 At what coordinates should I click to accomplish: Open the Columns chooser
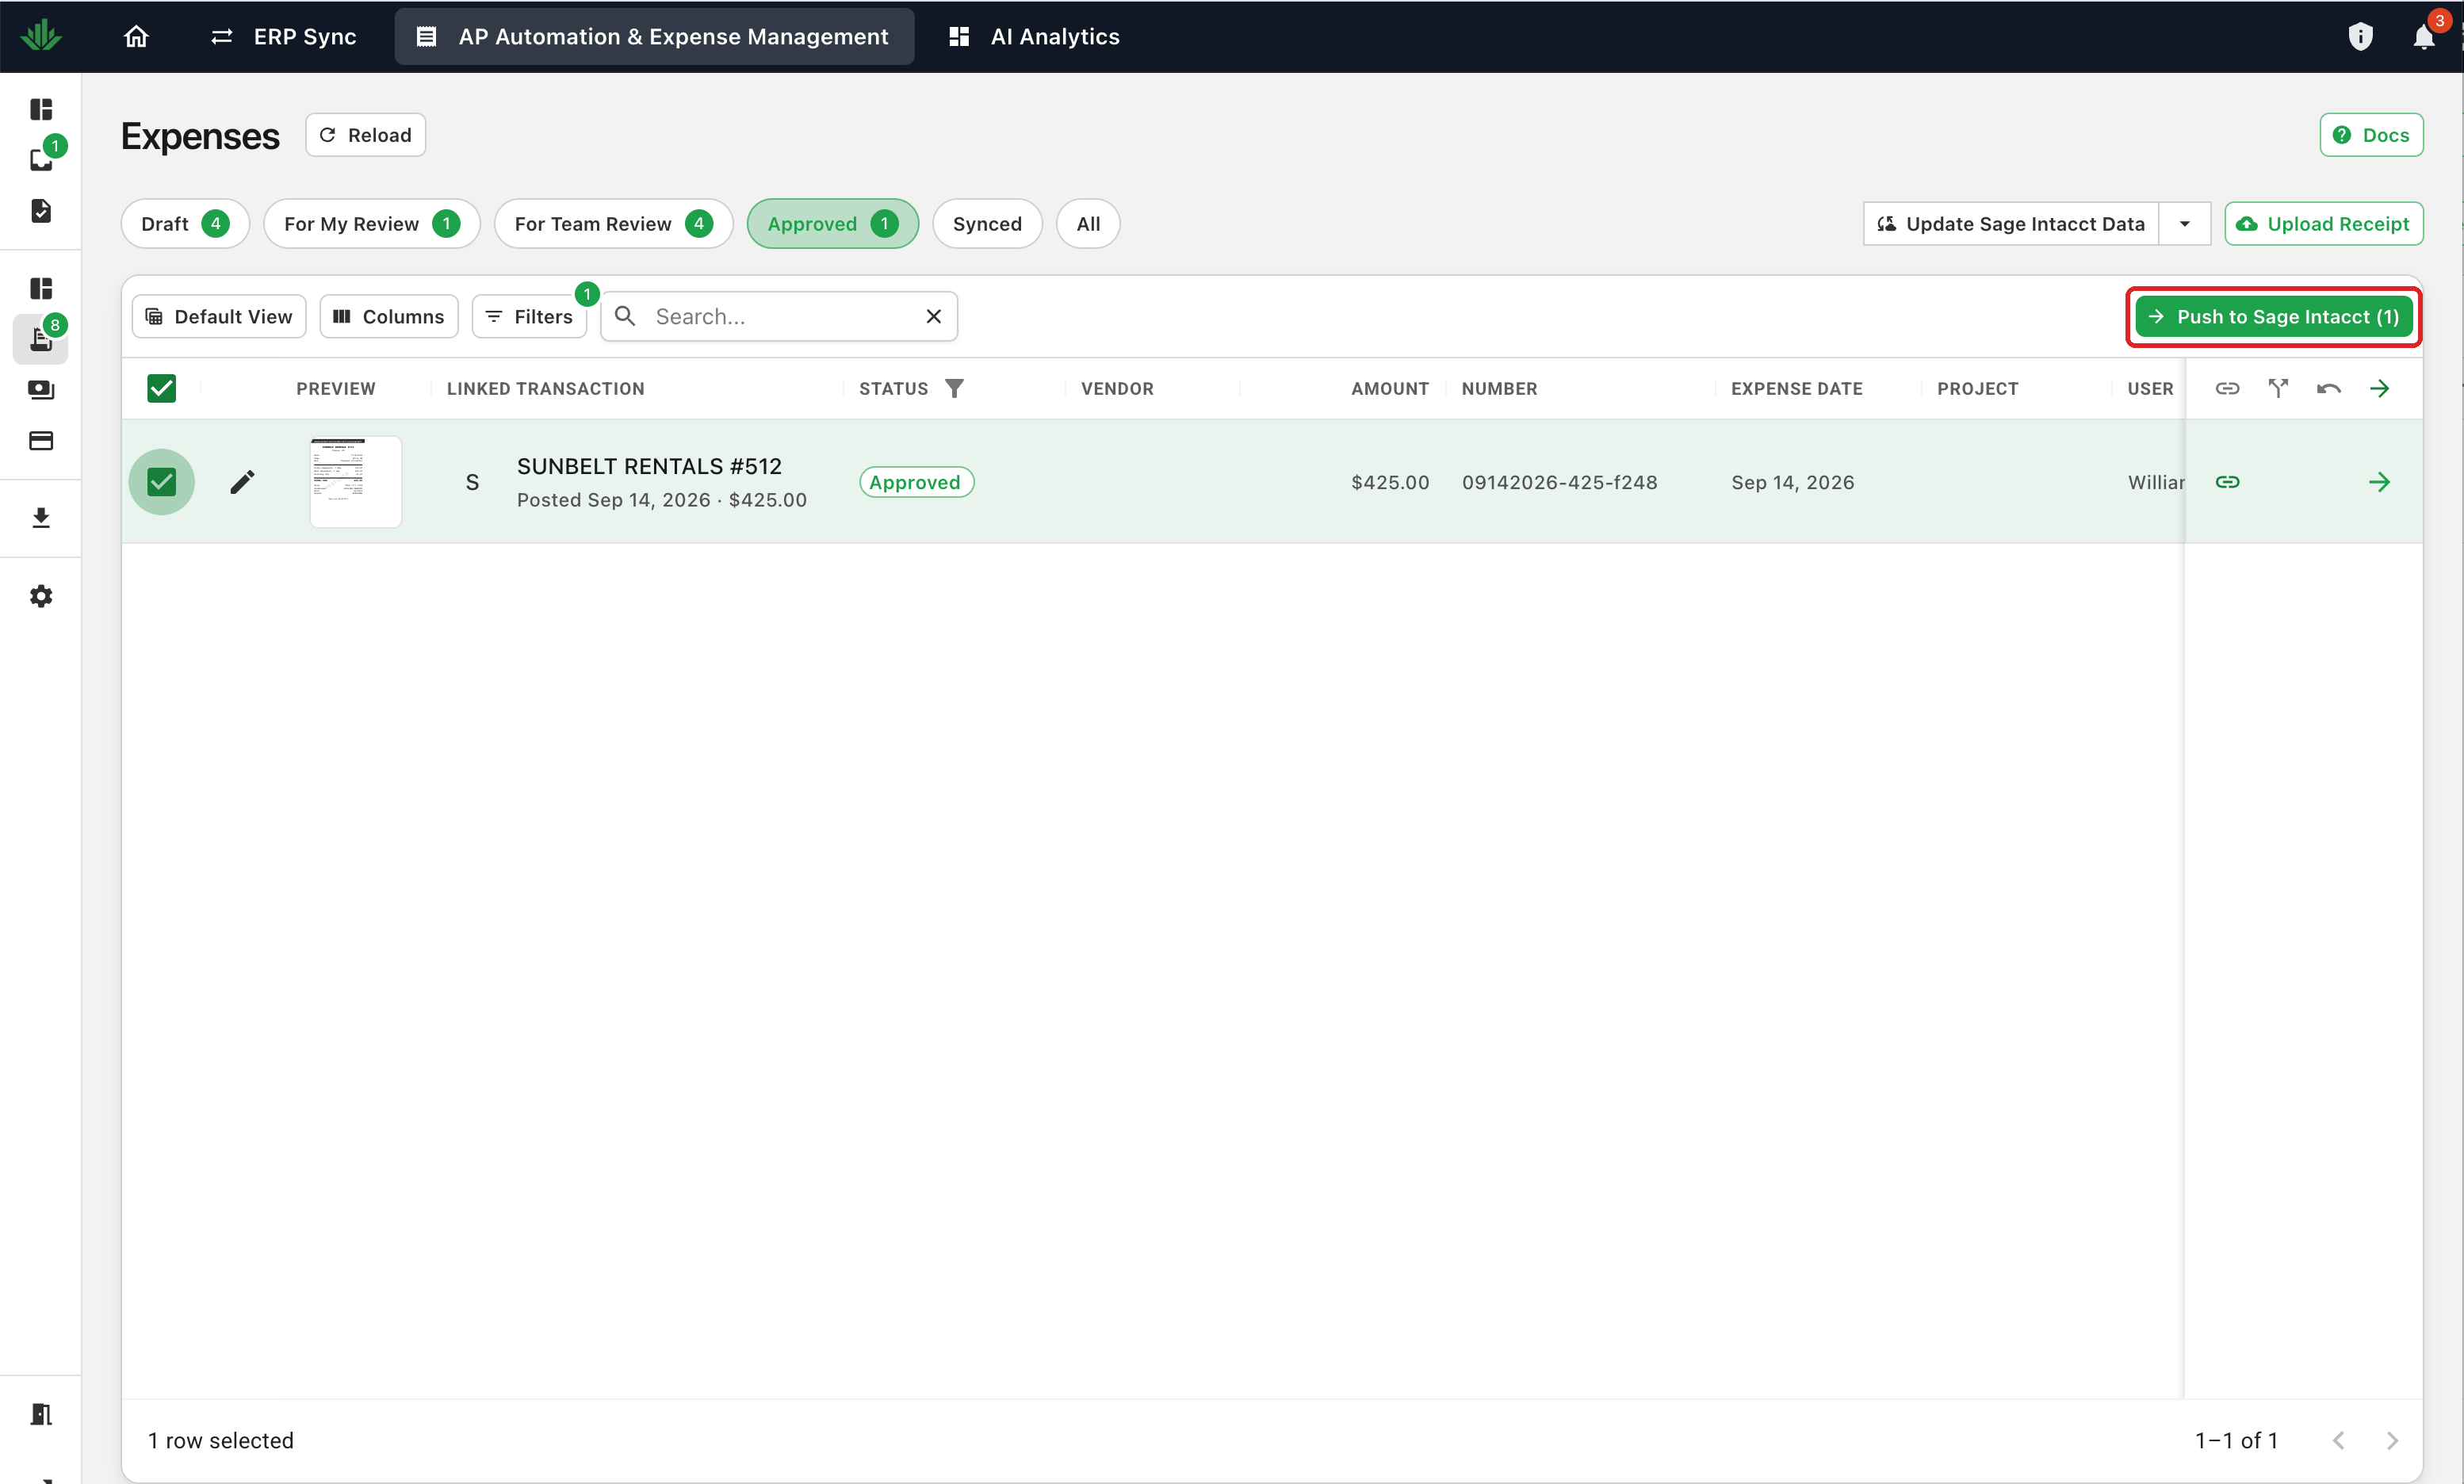pos(389,316)
